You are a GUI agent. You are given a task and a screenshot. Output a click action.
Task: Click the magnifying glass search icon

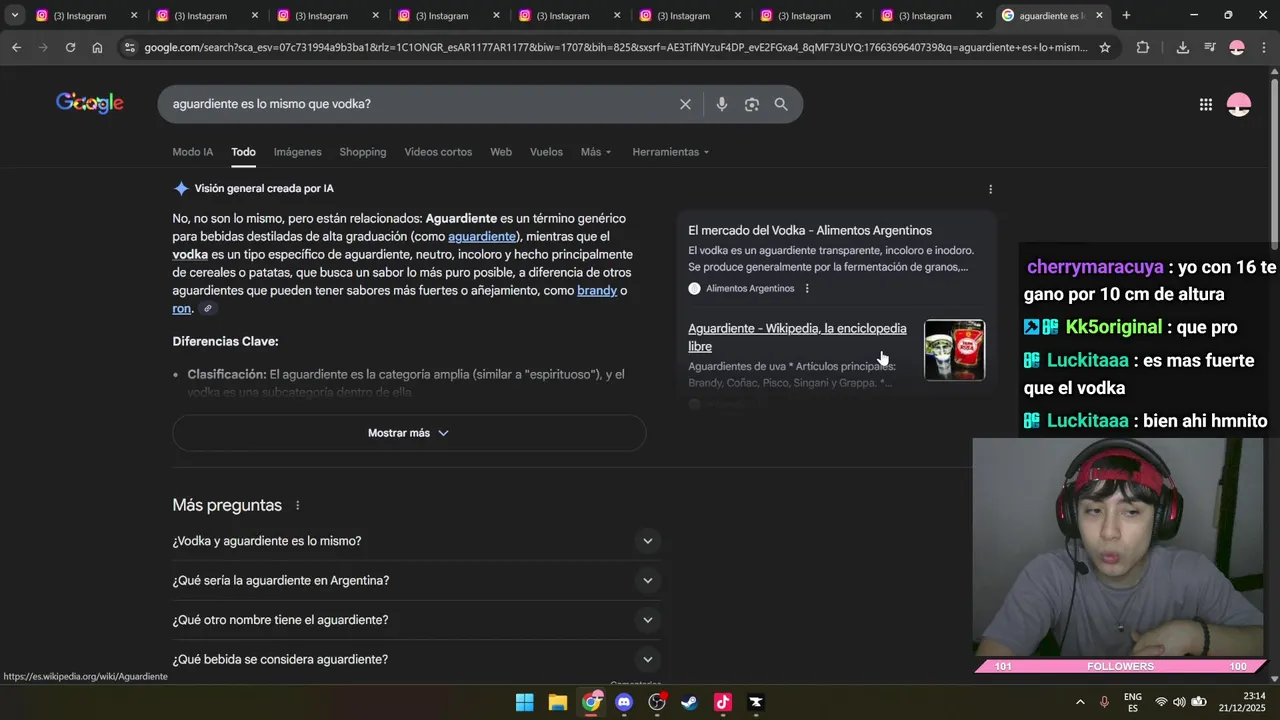coord(781,104)
